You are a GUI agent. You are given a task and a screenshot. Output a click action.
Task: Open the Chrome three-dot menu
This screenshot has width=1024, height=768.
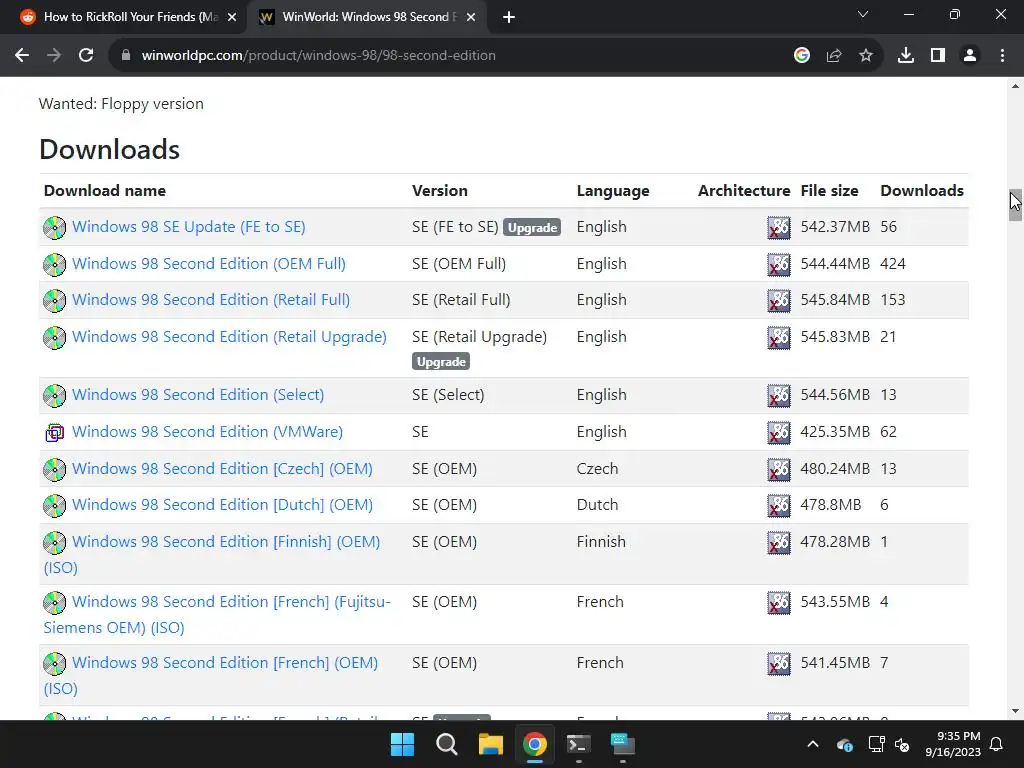[1002, 56]
